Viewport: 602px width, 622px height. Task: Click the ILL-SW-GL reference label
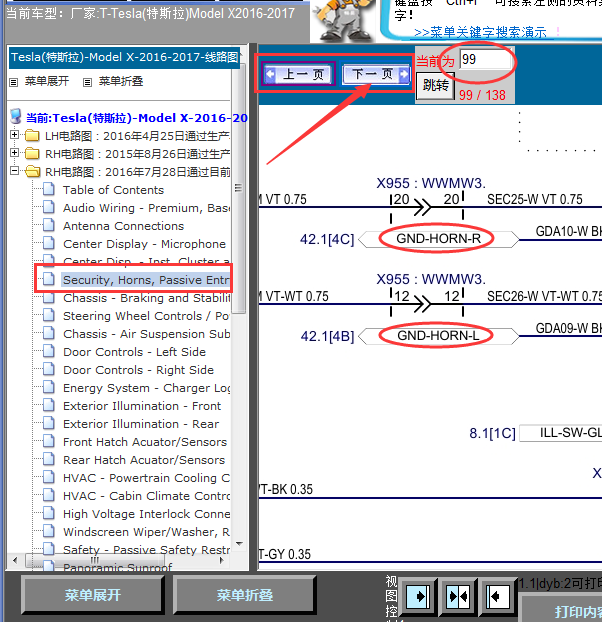click(561, 433)
